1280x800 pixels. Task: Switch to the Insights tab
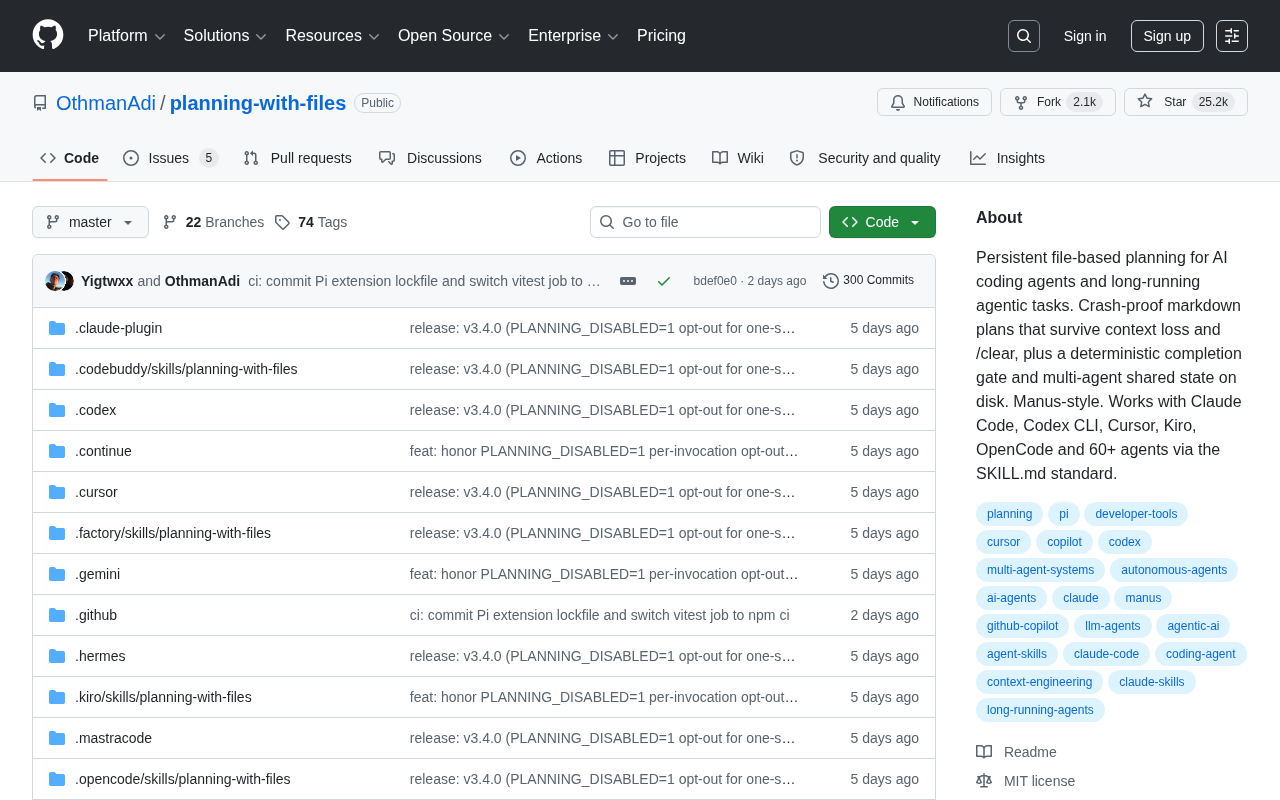click(1007, 158)
